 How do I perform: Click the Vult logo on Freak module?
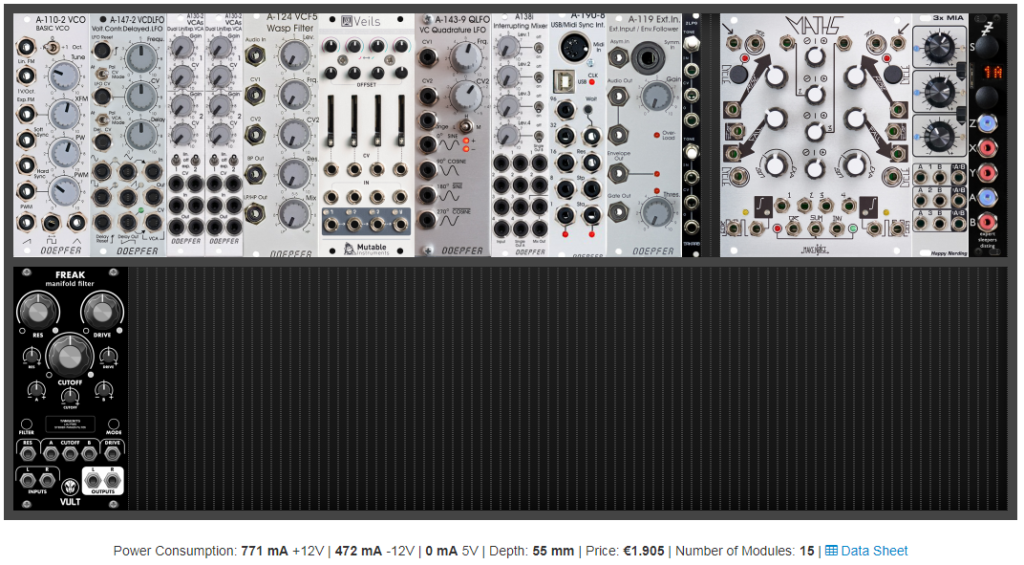coord(70,494)
